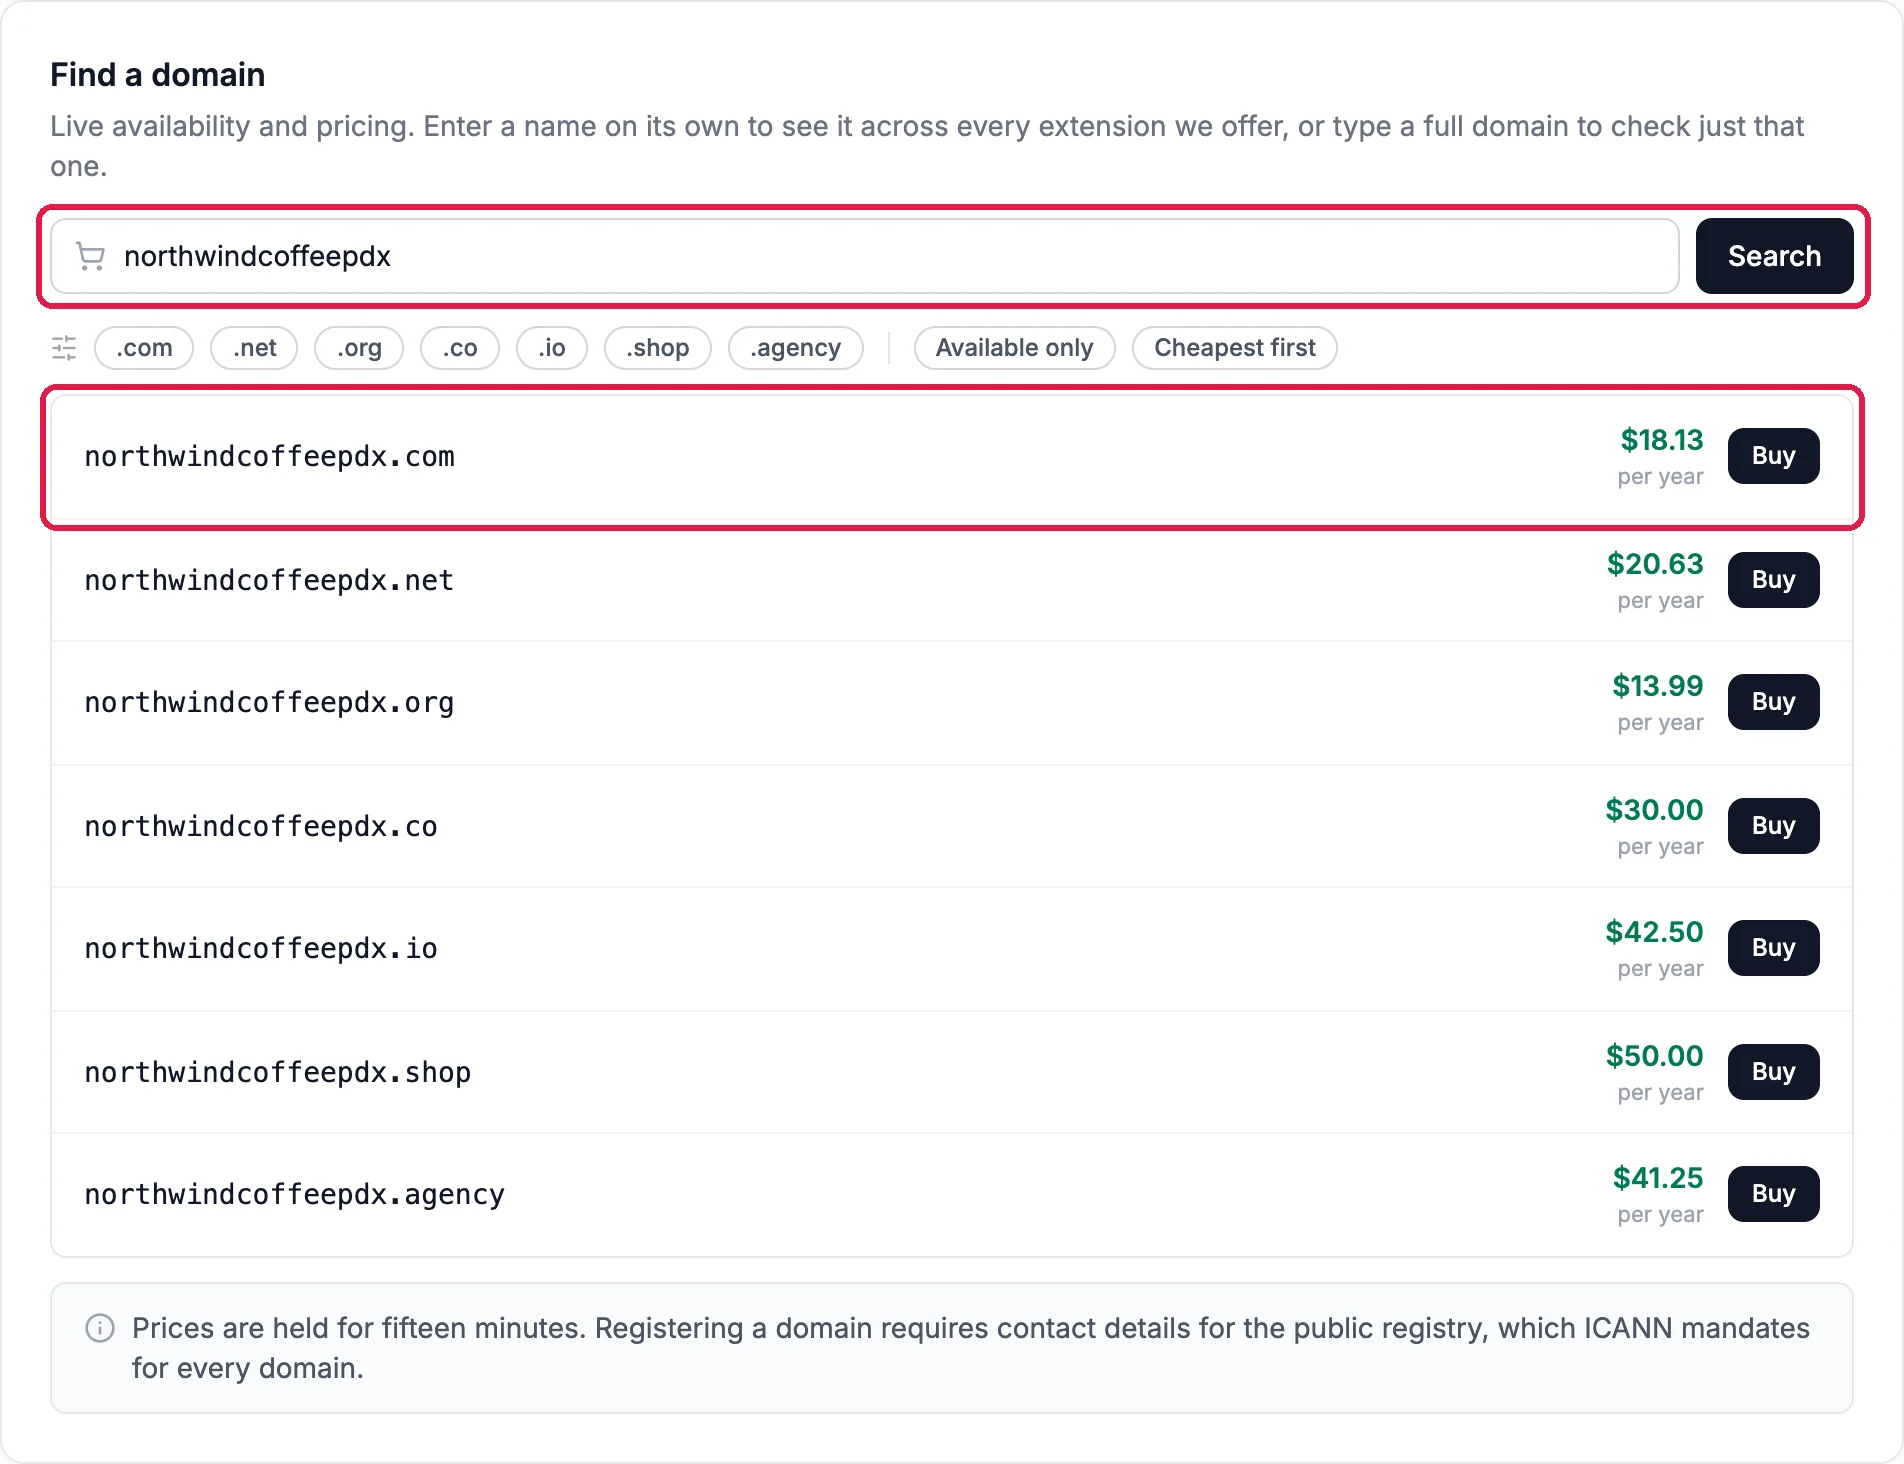1904x1464 pixels.
Task: Click the $13.99 price
Action: (1658, 686)
